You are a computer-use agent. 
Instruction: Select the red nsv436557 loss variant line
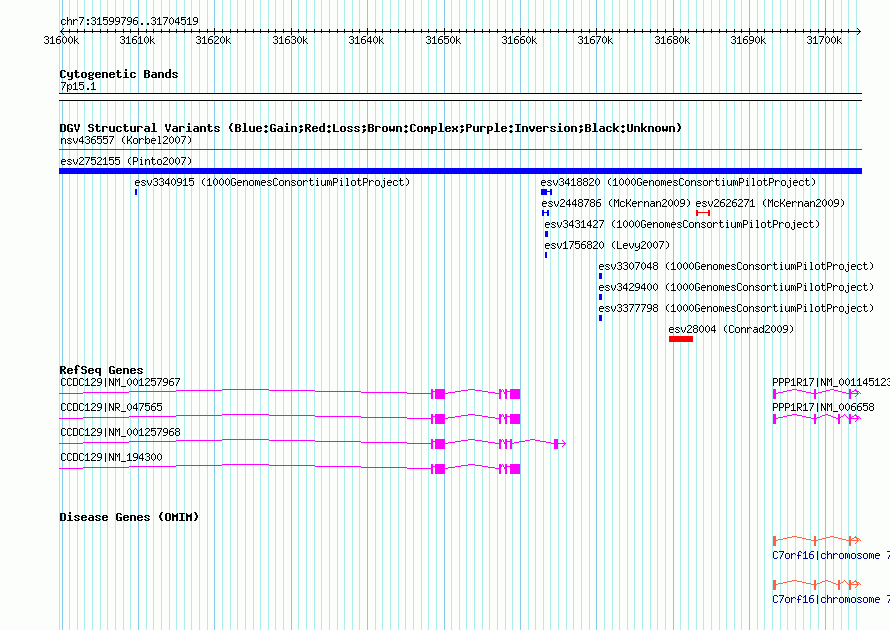coord(460,150)
